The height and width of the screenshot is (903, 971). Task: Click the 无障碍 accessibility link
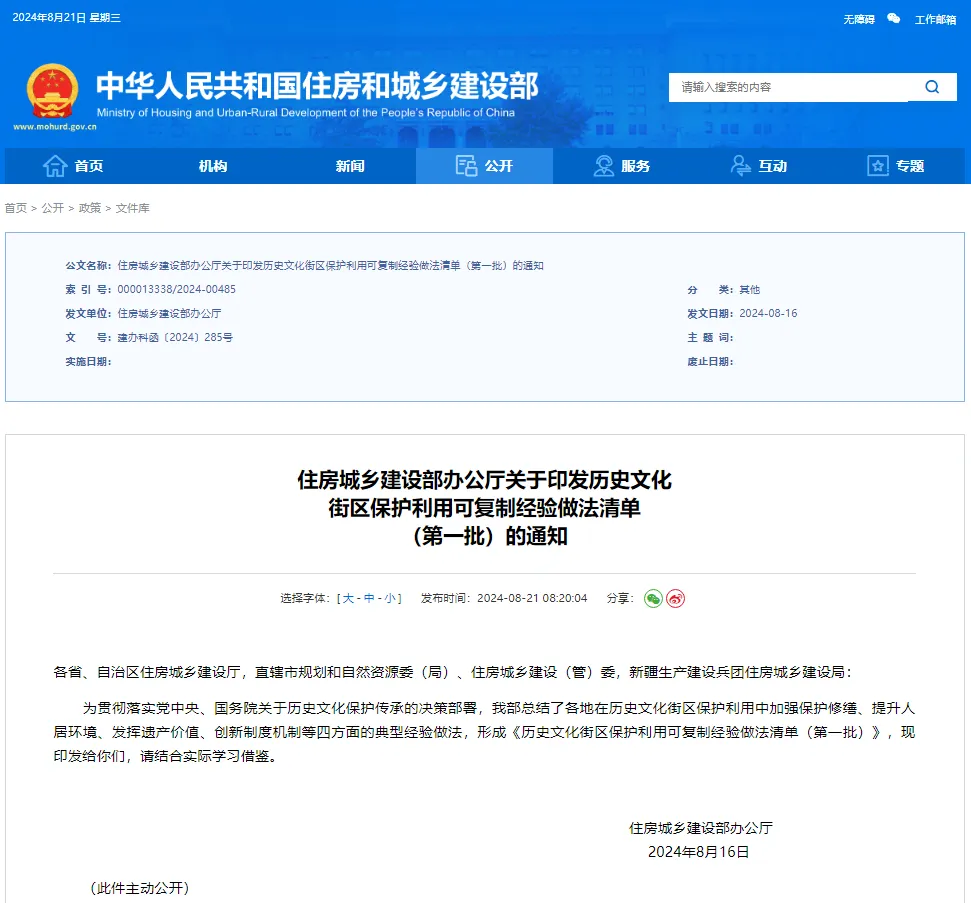click(857, 19)
